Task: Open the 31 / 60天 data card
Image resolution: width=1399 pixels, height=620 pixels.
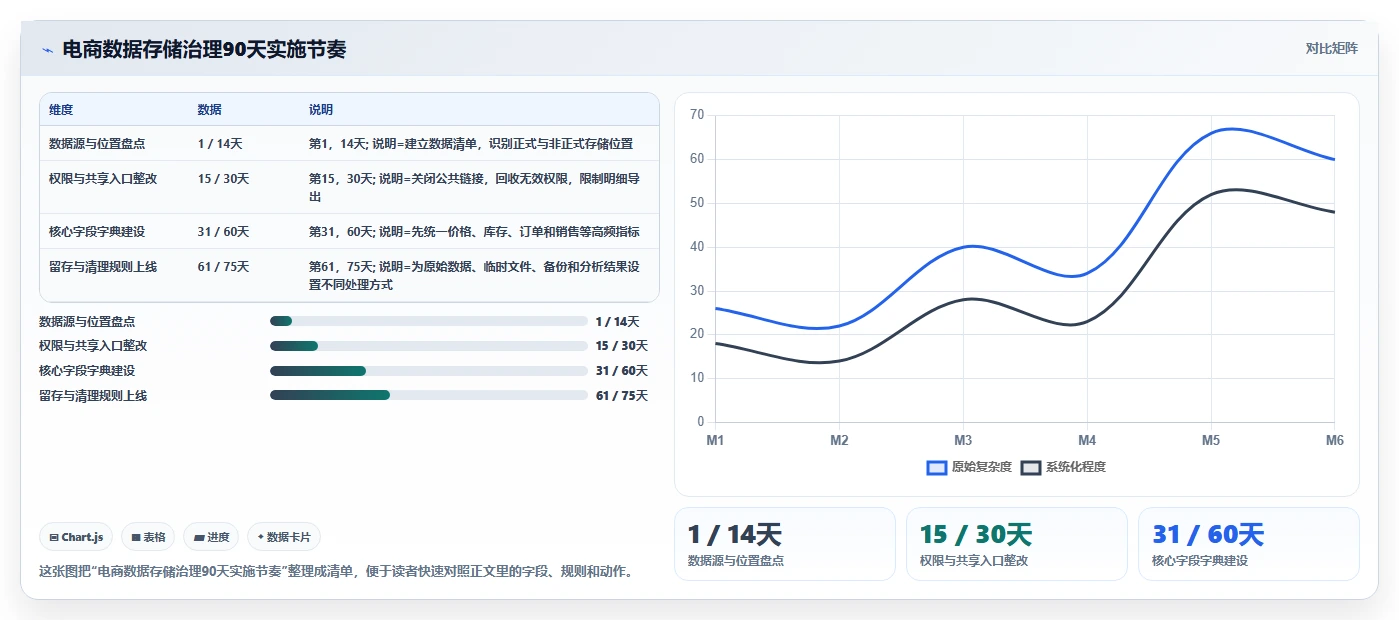Action: [1249, 544]
